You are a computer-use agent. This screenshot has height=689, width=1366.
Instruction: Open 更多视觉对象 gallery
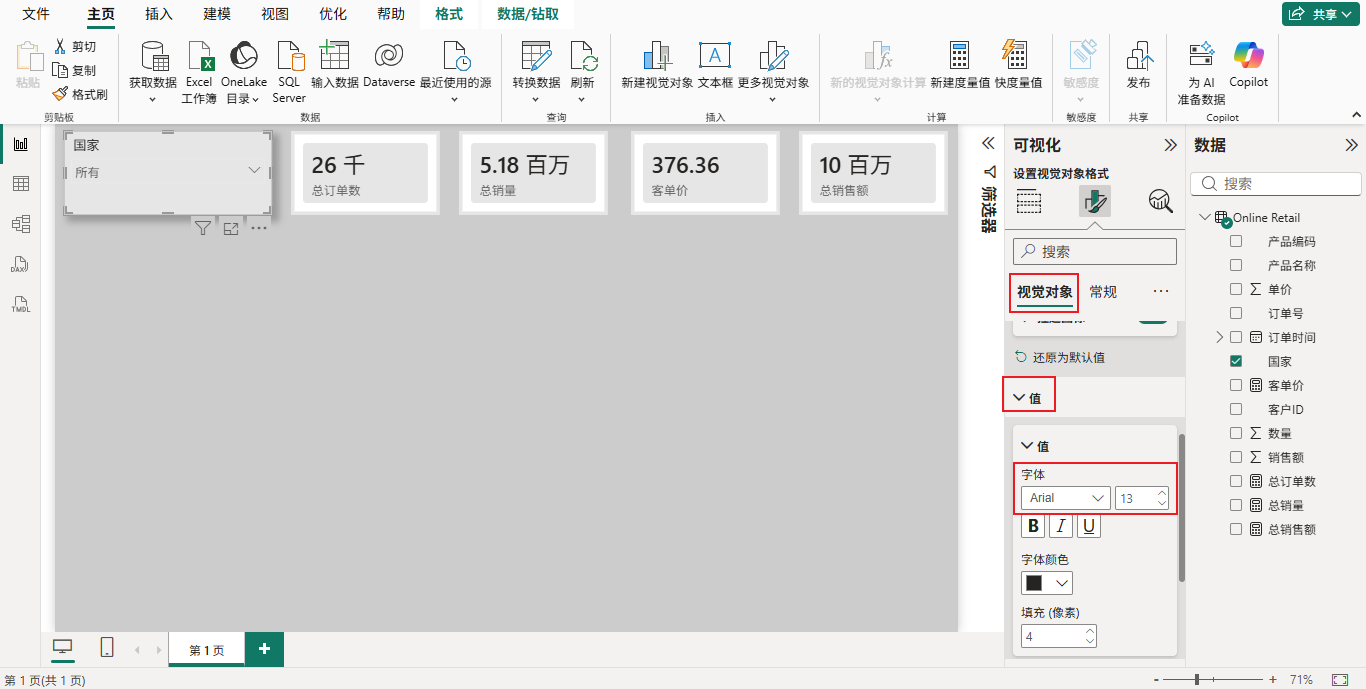pos(773,72)
